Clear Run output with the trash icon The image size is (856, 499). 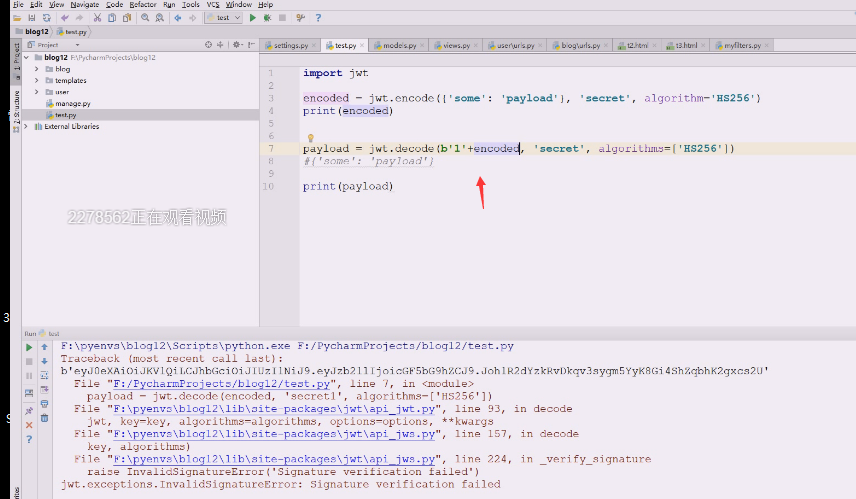44,418
